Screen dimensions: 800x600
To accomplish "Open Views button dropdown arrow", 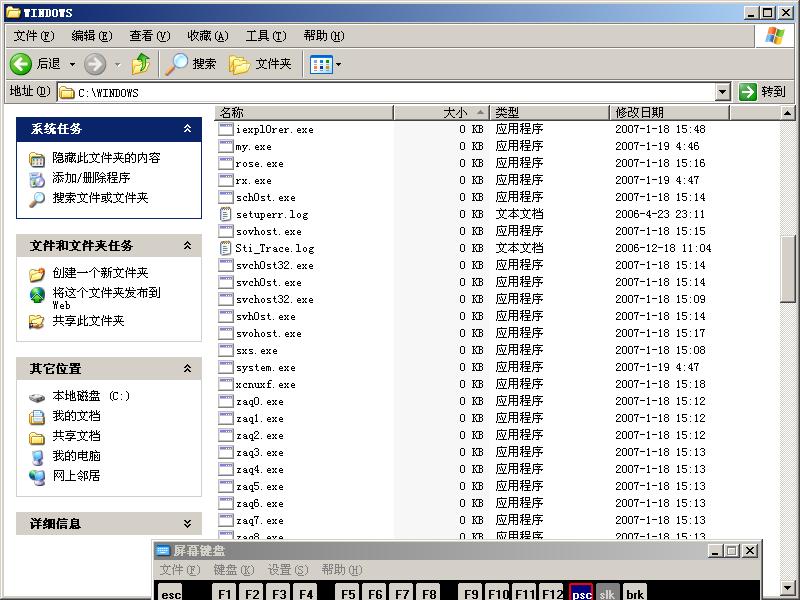I will [338, 64].
